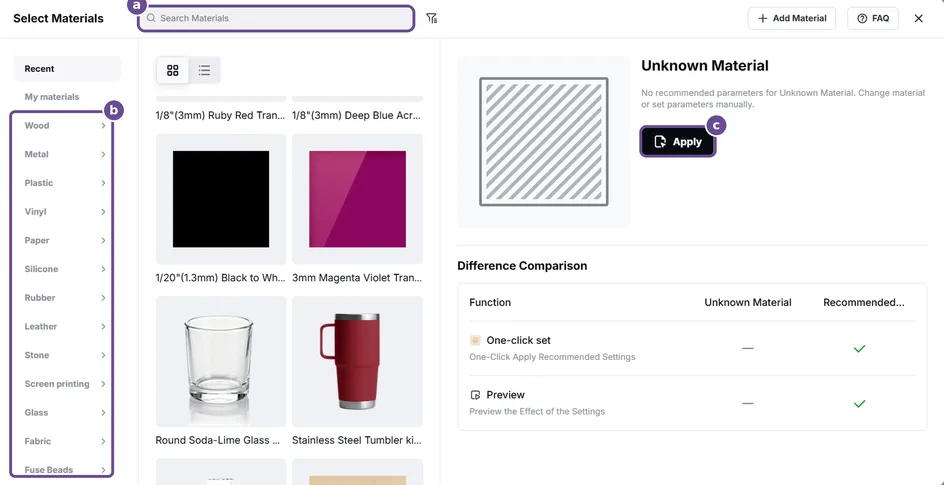Expand the Metal category chevron
The image size is (944, 485).
pyautogui.click(x=104, y=155)
